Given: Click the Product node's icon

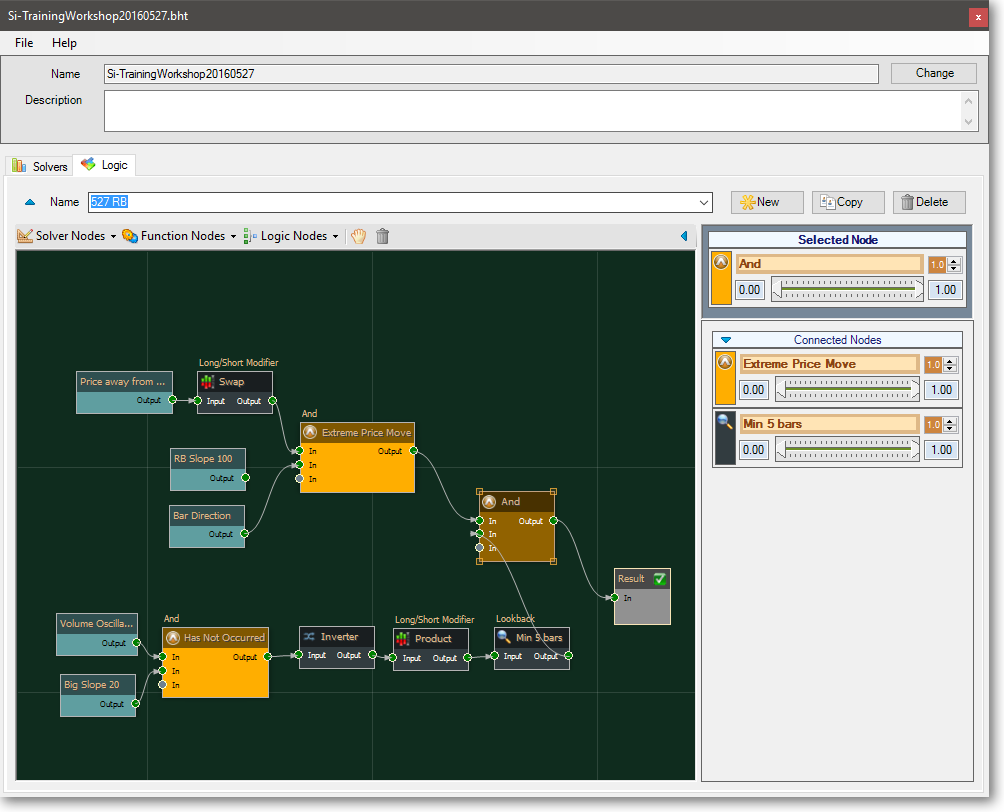Looking at the screenshot, I should point(403,639).
